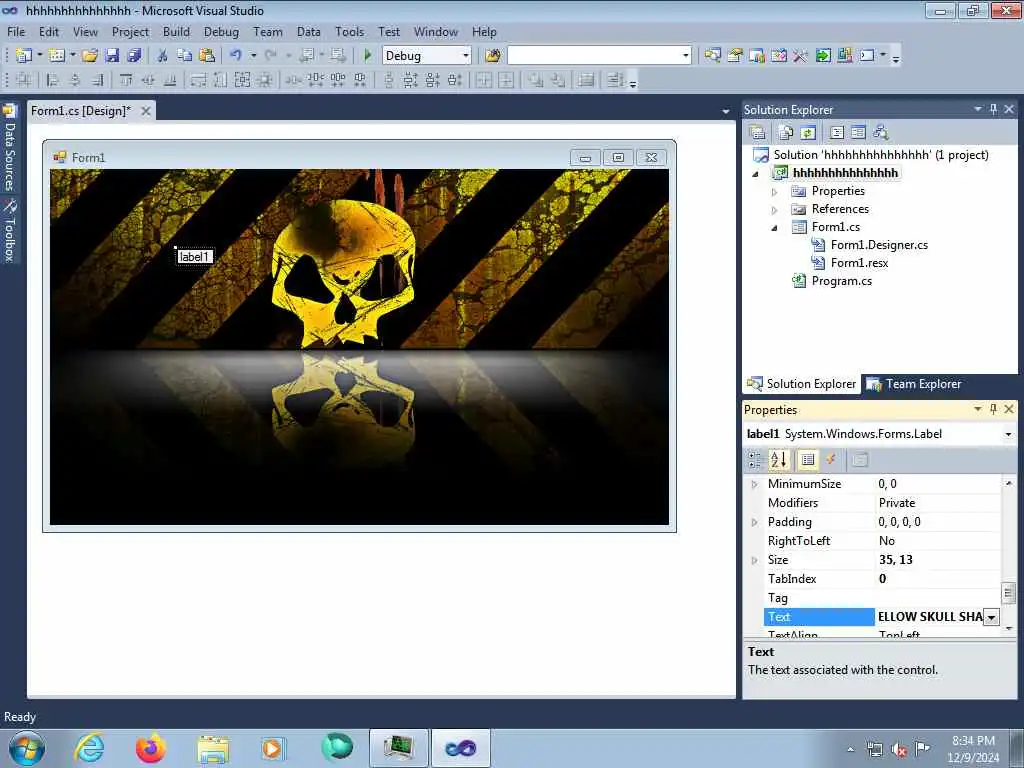The width and height of the screenshot is (1024, 768).
Task: Open the empty find combo box dropdown
Action: [686, 56]
